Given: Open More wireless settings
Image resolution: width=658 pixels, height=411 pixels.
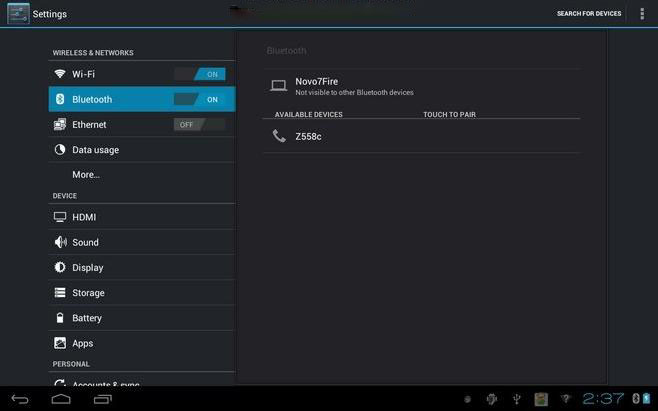Looking at the screenshot, I should tap(142, 175).
